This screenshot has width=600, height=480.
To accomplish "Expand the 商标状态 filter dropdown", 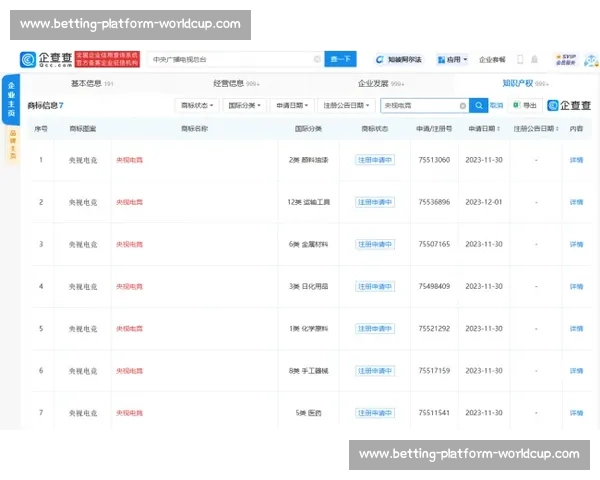I will point(197,105).
